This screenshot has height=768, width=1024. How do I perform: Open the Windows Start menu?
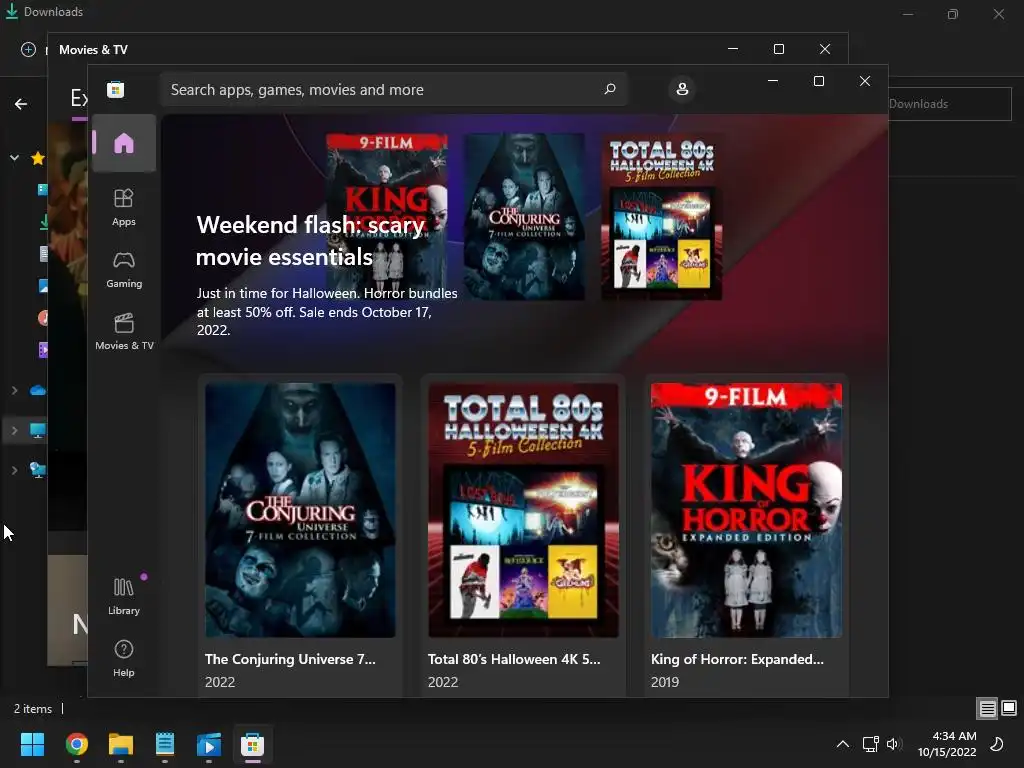click(32, 744)
